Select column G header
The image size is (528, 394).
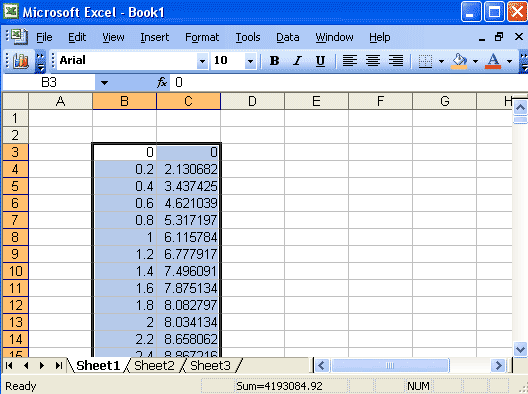point(444,101)
